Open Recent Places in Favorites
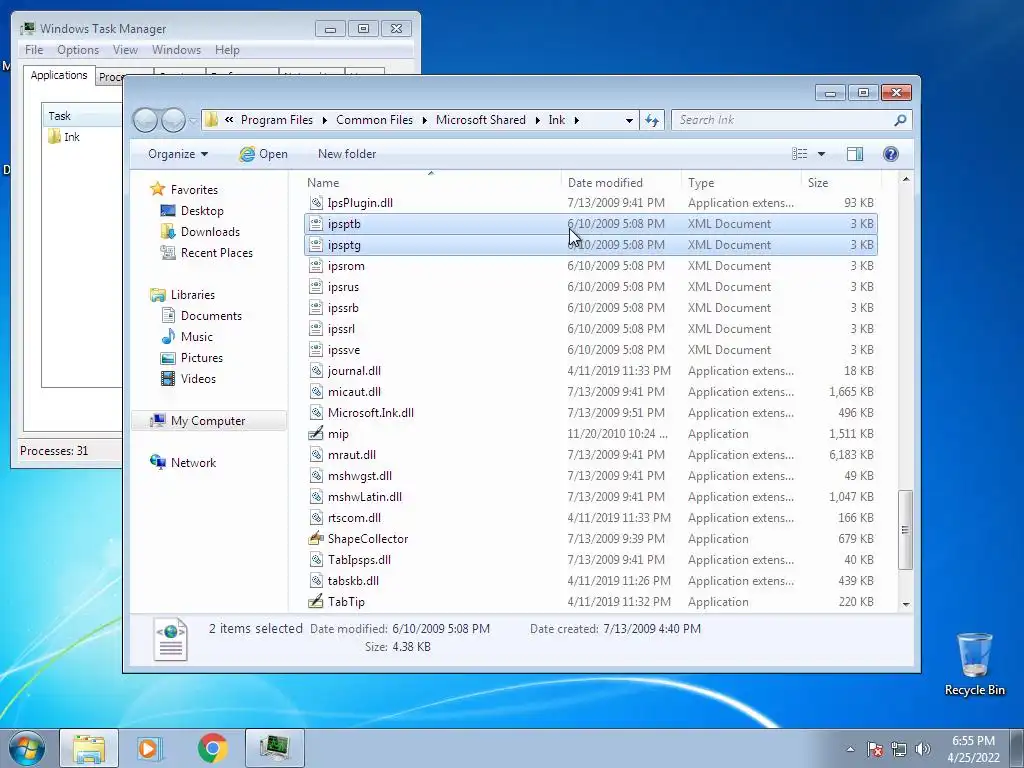1024x768 pixels. point(216,253)
